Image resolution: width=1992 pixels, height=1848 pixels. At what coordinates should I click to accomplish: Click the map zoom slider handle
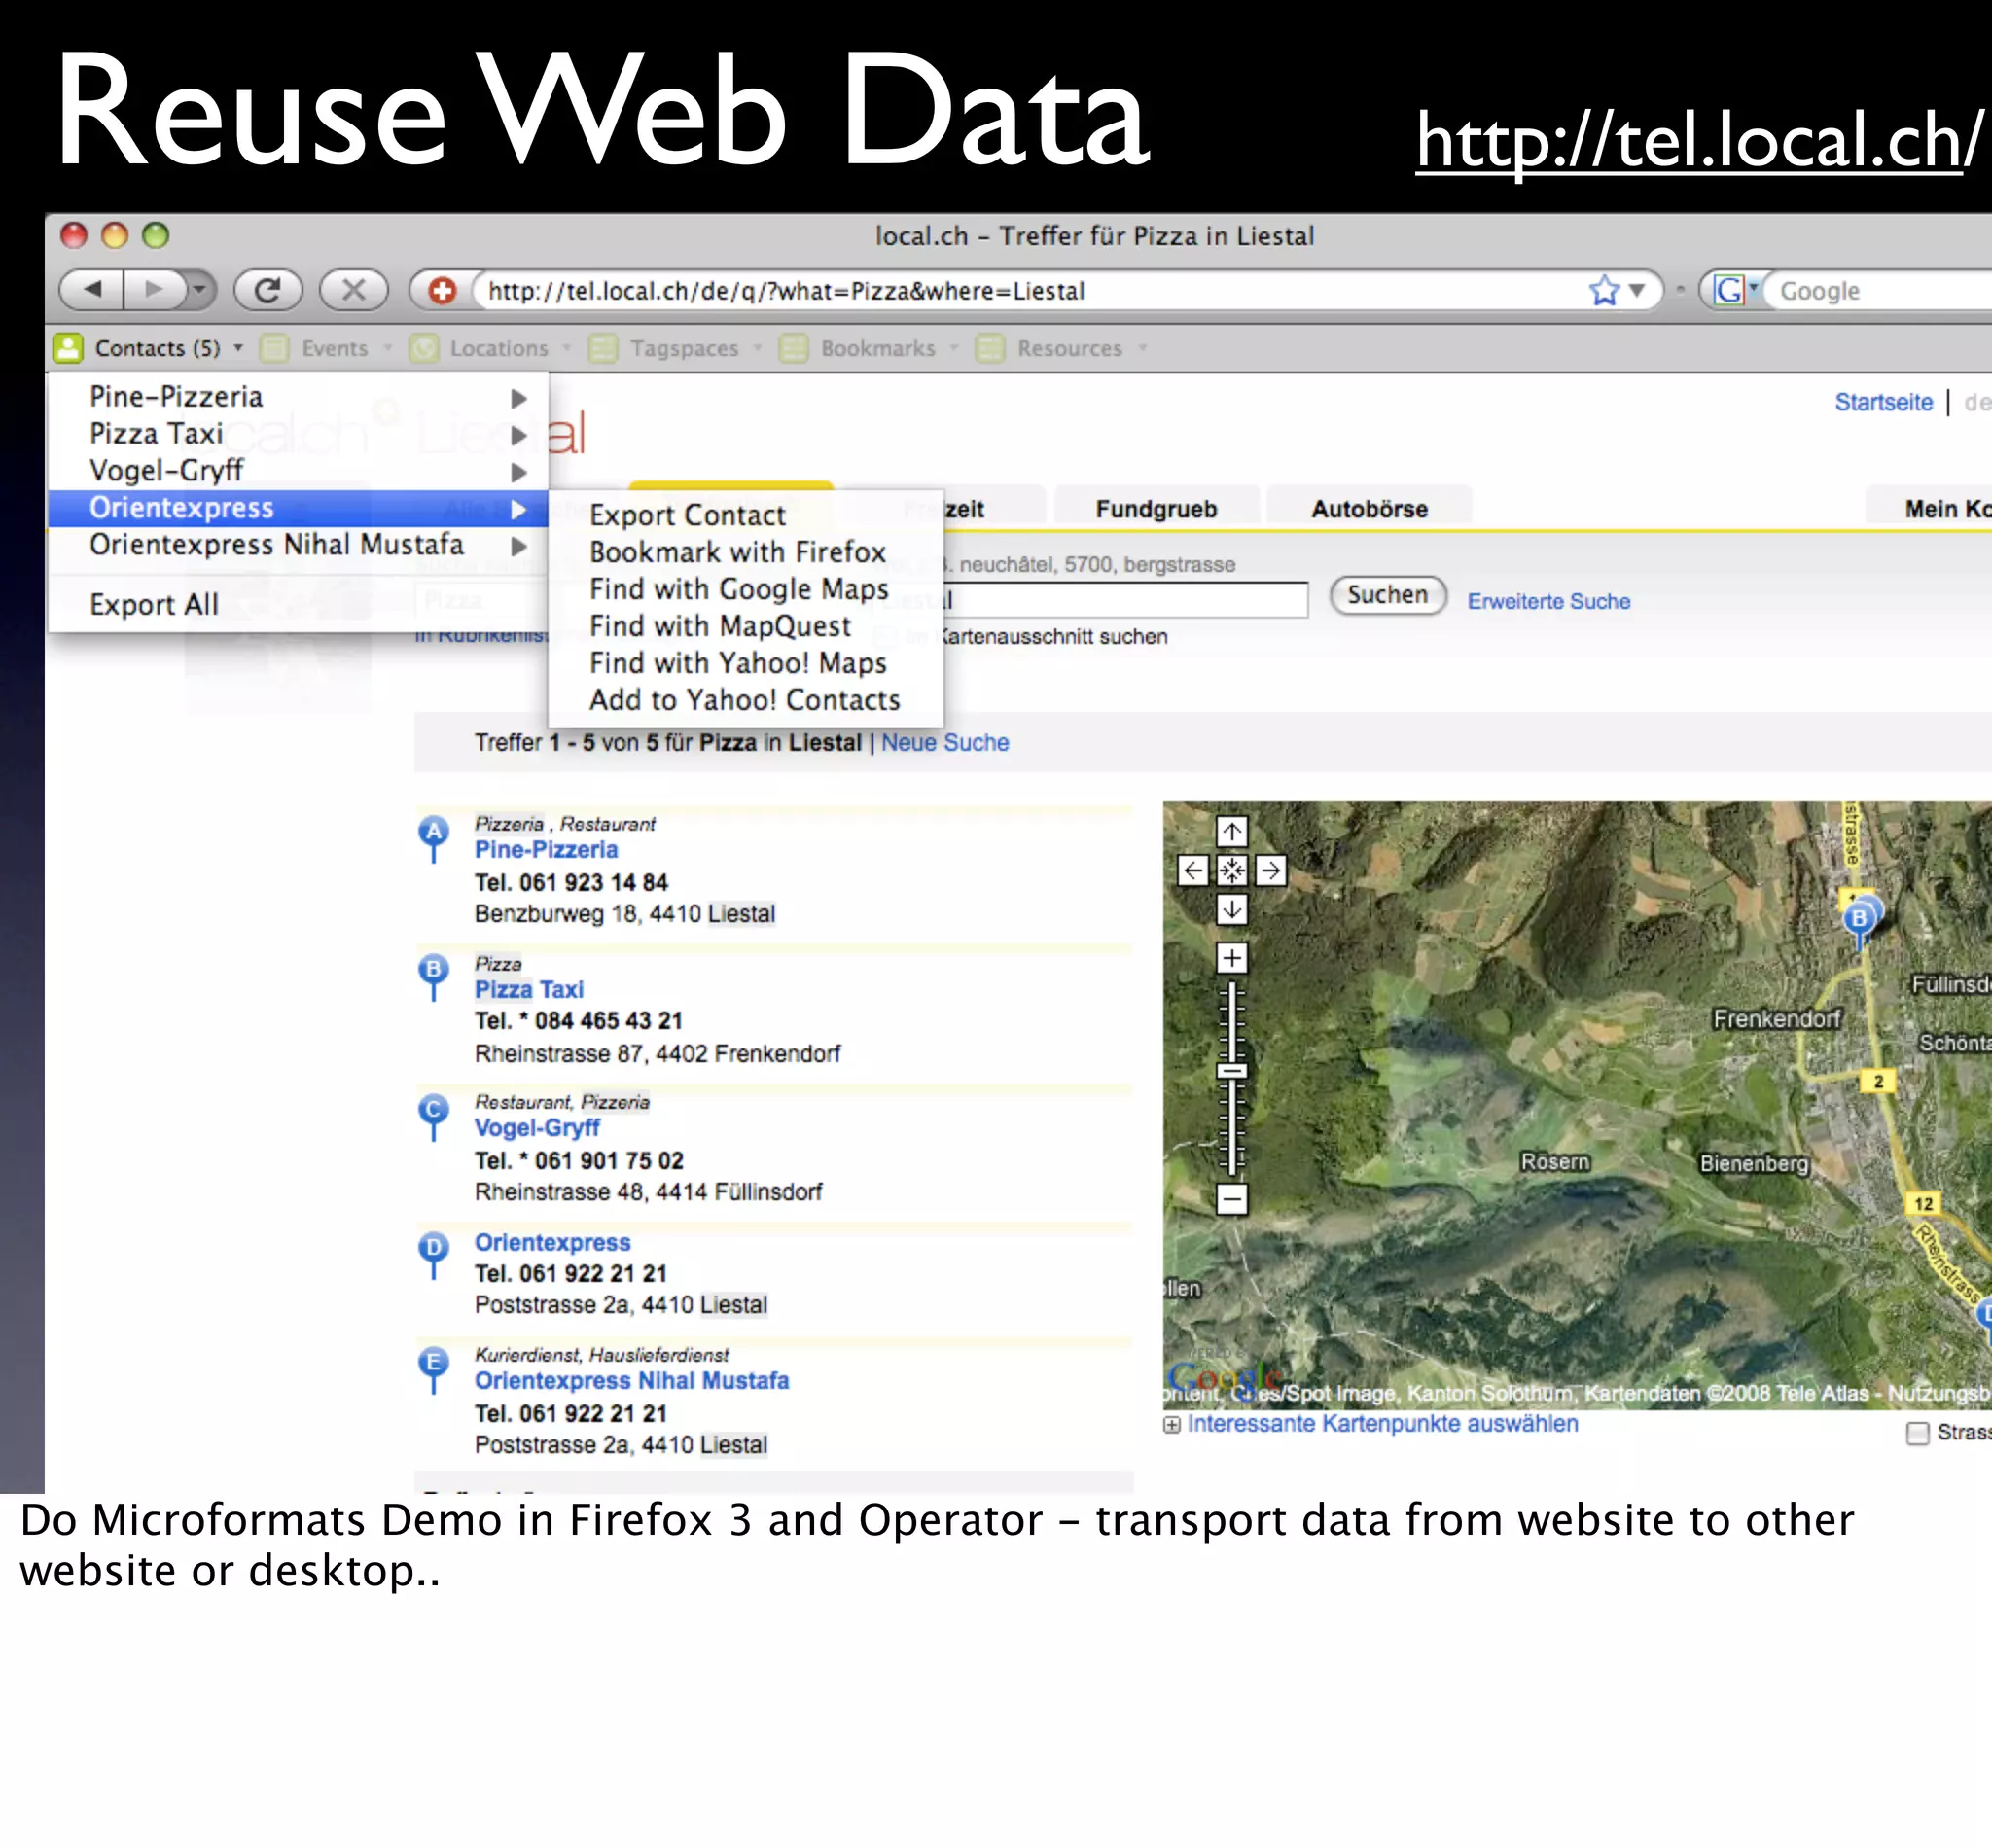click(1231, 1071)
